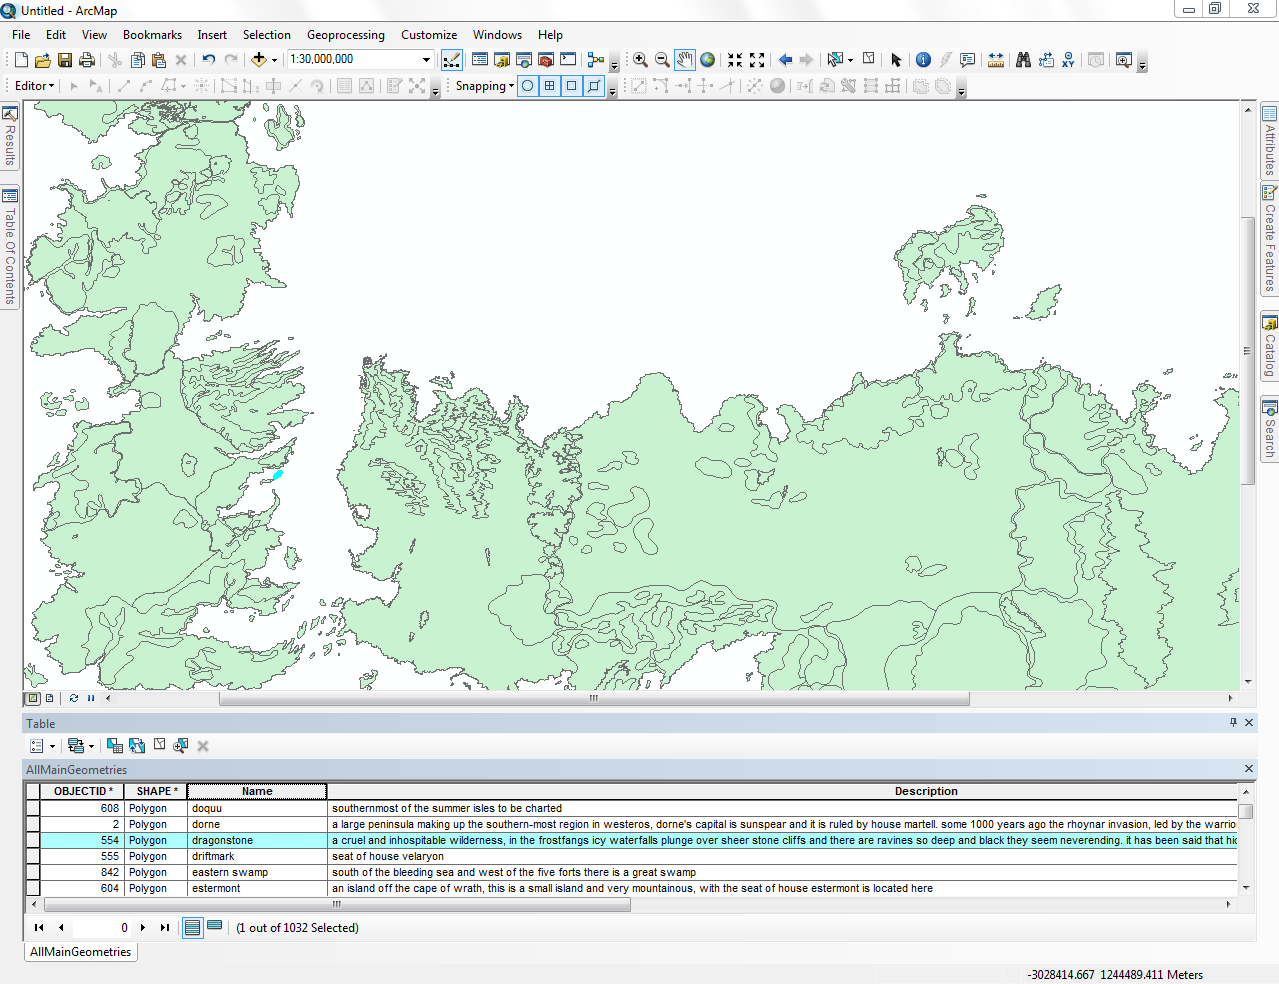Image resolution: width=1279 pixels, height=984 pixels.
Task: Open the Snapping dropdown menu
Action: point(485,86)
